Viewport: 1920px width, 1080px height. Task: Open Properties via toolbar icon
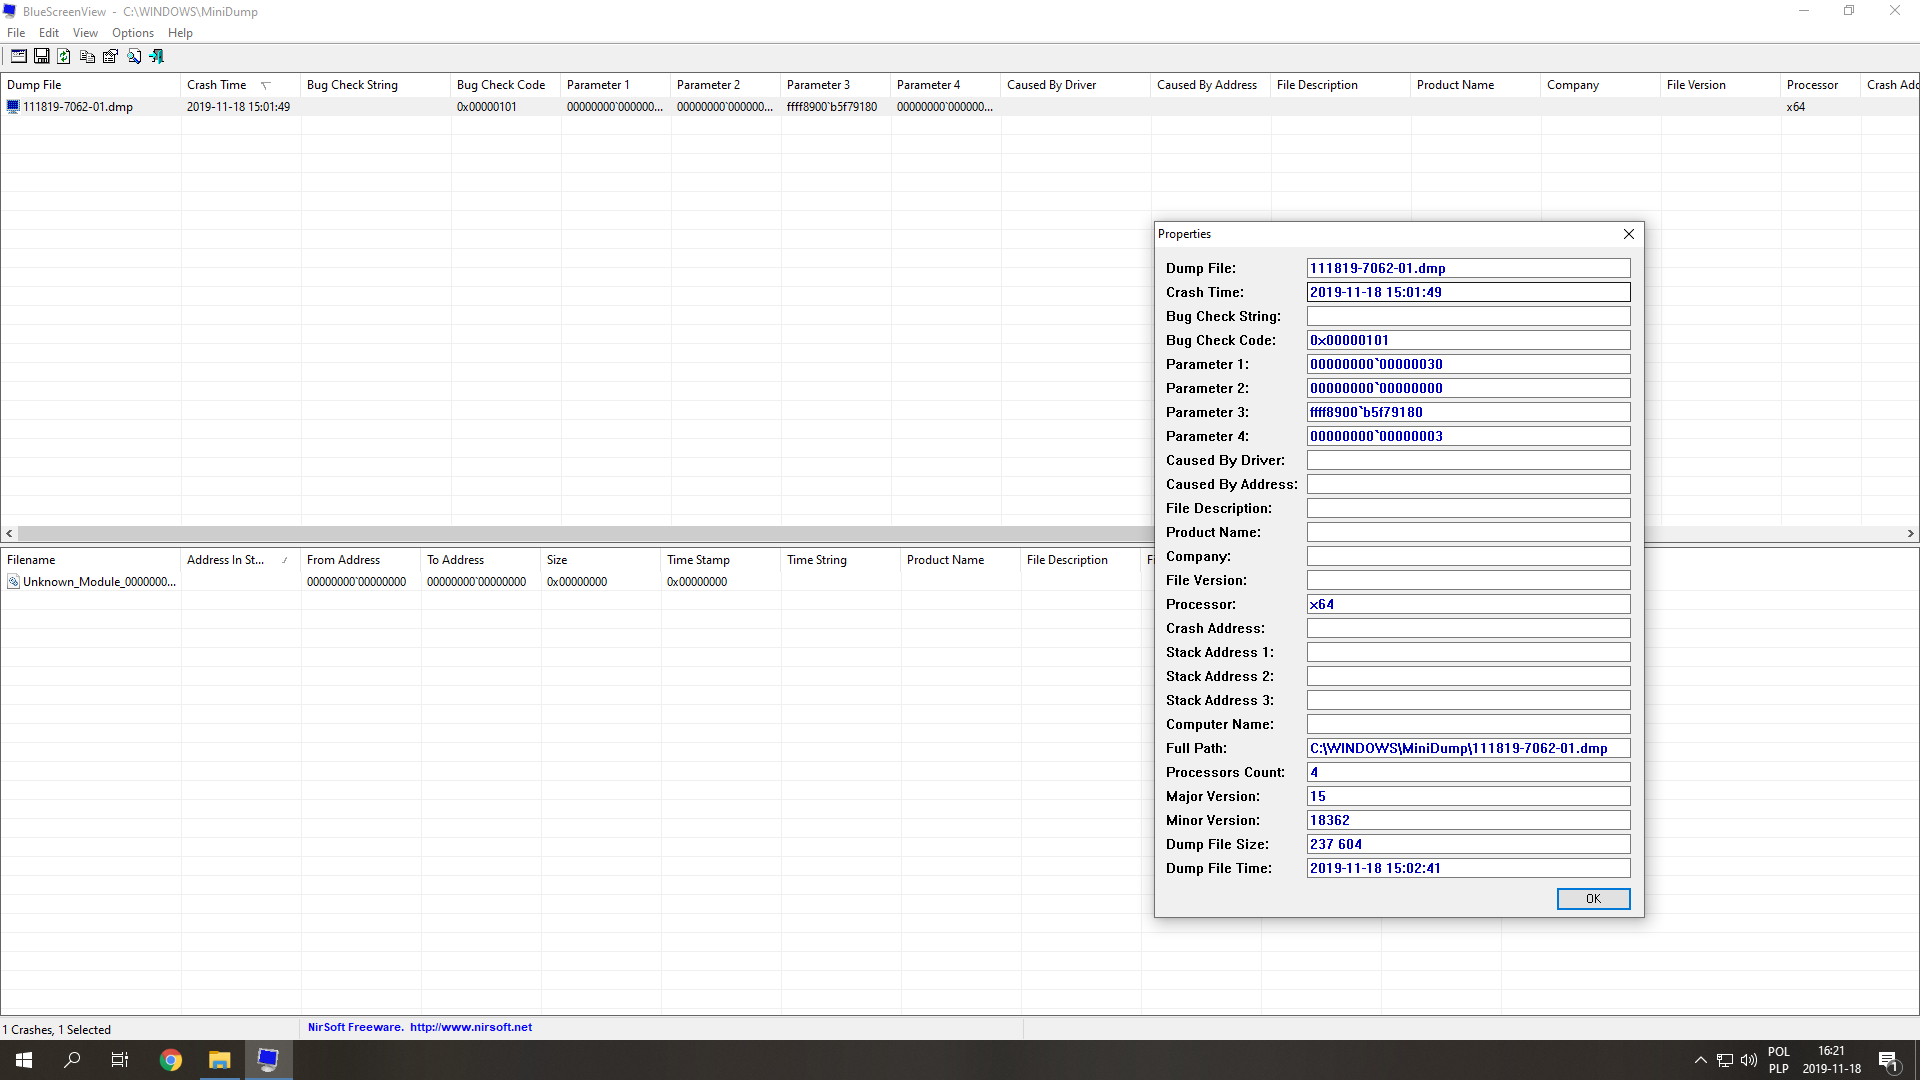click(x=111, y=56)
